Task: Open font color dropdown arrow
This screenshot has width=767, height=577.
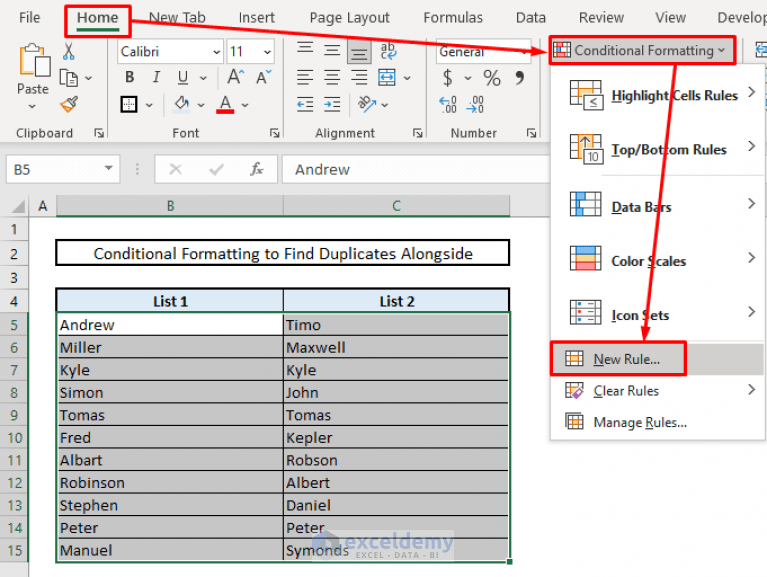Action: (x=245, y=105)
